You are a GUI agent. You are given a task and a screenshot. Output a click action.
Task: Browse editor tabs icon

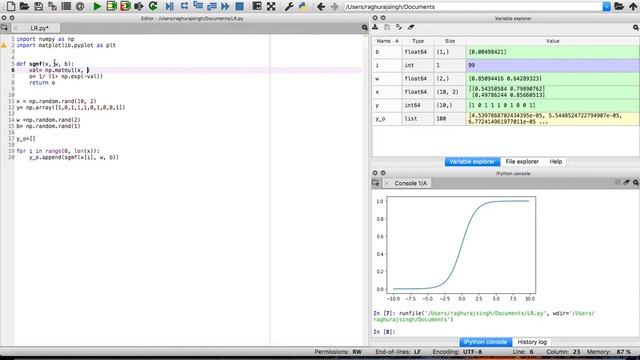(x=4, y=28)
